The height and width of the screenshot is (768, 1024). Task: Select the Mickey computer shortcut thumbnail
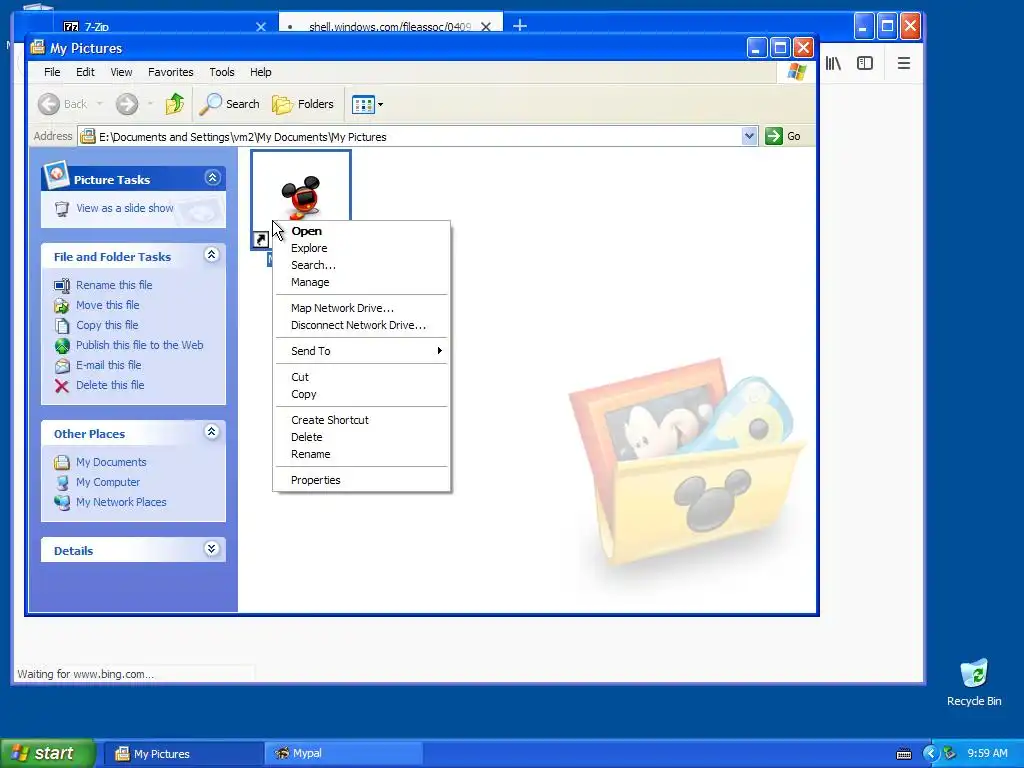click(x=301, y=186)
